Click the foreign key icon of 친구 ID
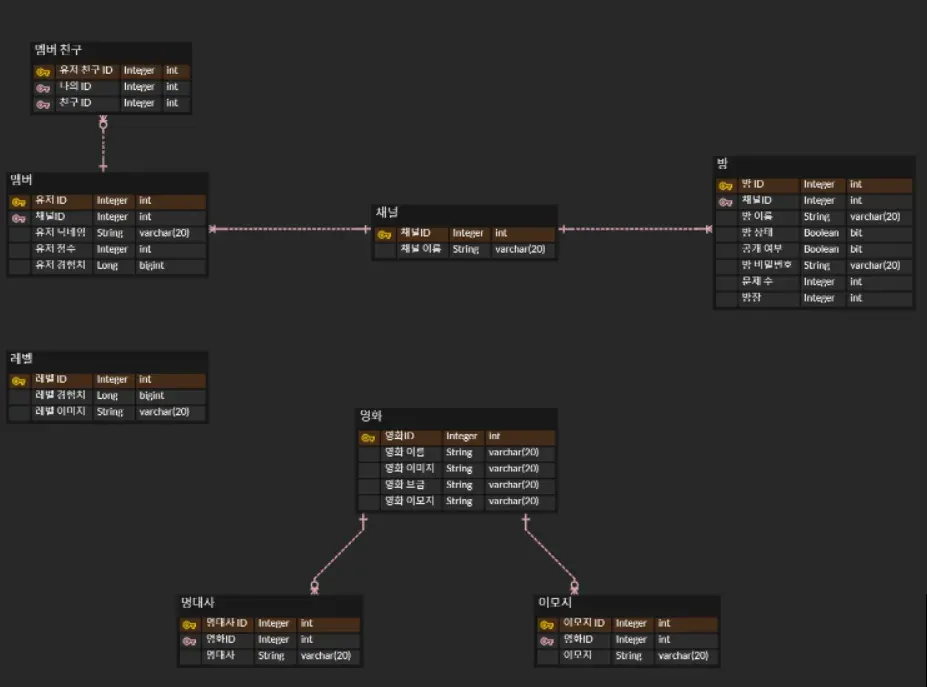This screenshot has height=687, width=927. point(43,104)
